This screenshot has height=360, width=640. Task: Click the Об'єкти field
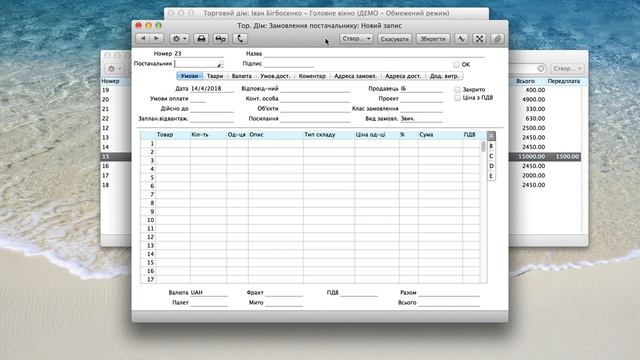coord(315,109)
